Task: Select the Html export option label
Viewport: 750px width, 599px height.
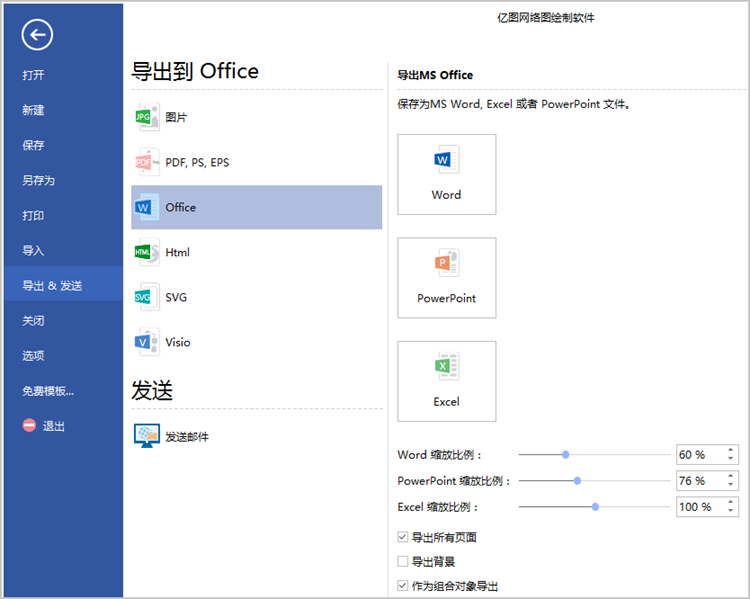Action: pyautogui.click(x=177, y=253)
